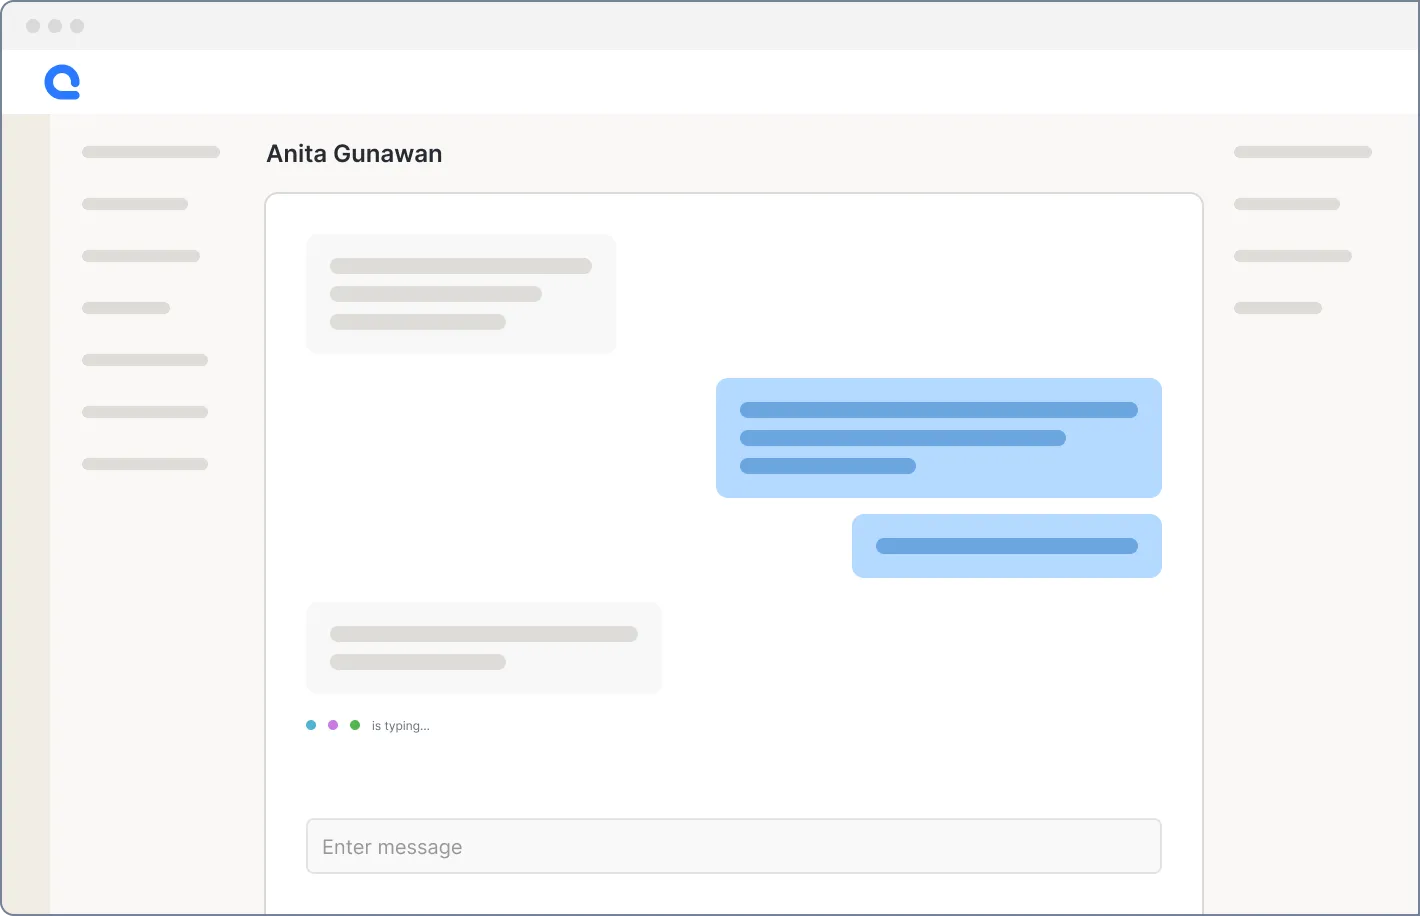The height and width of the screenshot is (916, 1420).
Task: Select the second gray received message bubble
Action: [x=484, y=648]
